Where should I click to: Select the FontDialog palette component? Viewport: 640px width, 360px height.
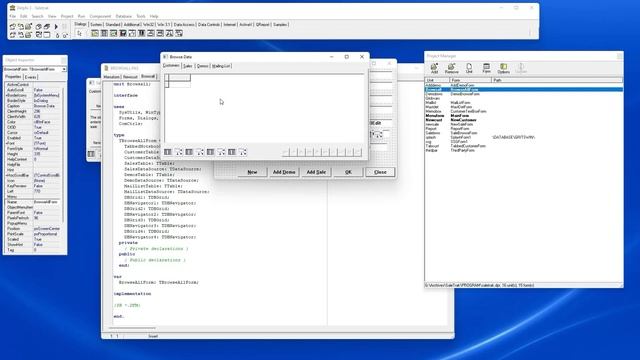point(132,33)
